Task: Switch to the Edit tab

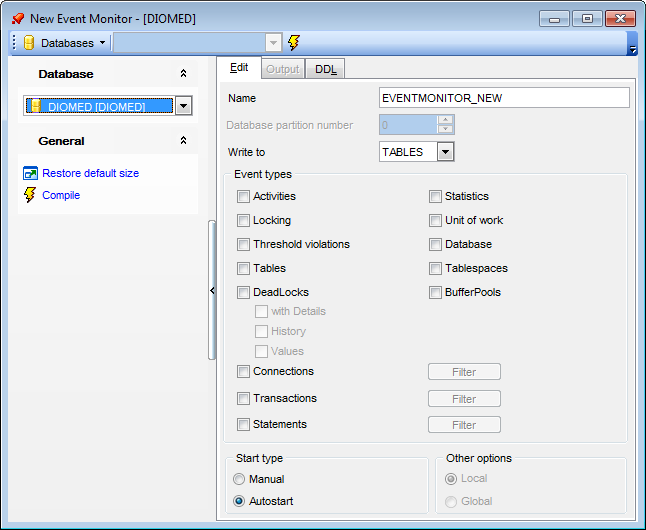Action: (x=239, y=68)
